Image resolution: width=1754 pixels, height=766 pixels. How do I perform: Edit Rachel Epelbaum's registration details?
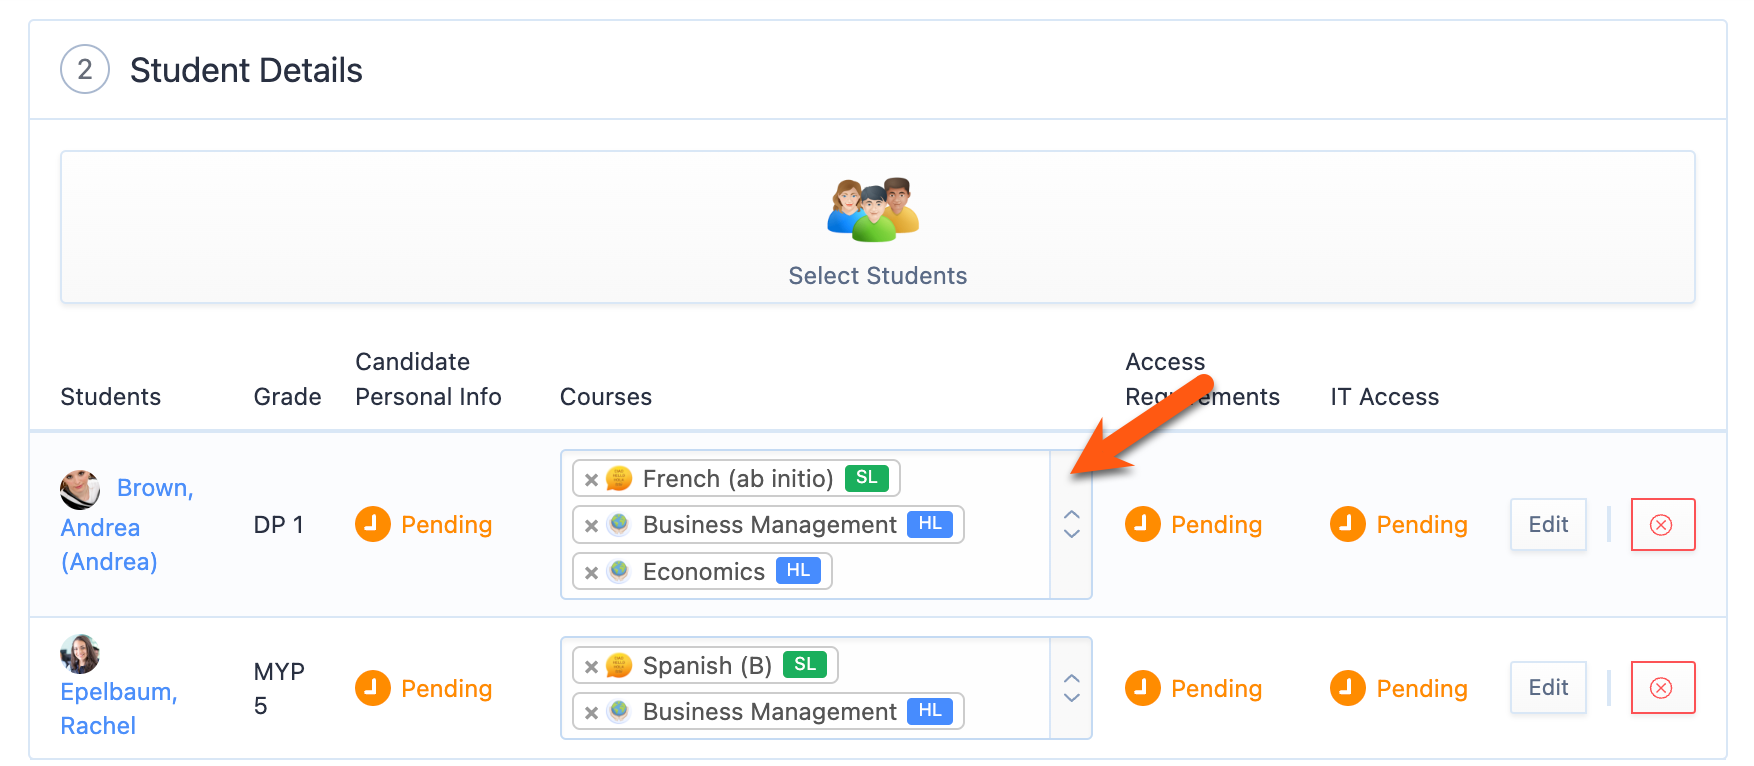point(1548,688)
